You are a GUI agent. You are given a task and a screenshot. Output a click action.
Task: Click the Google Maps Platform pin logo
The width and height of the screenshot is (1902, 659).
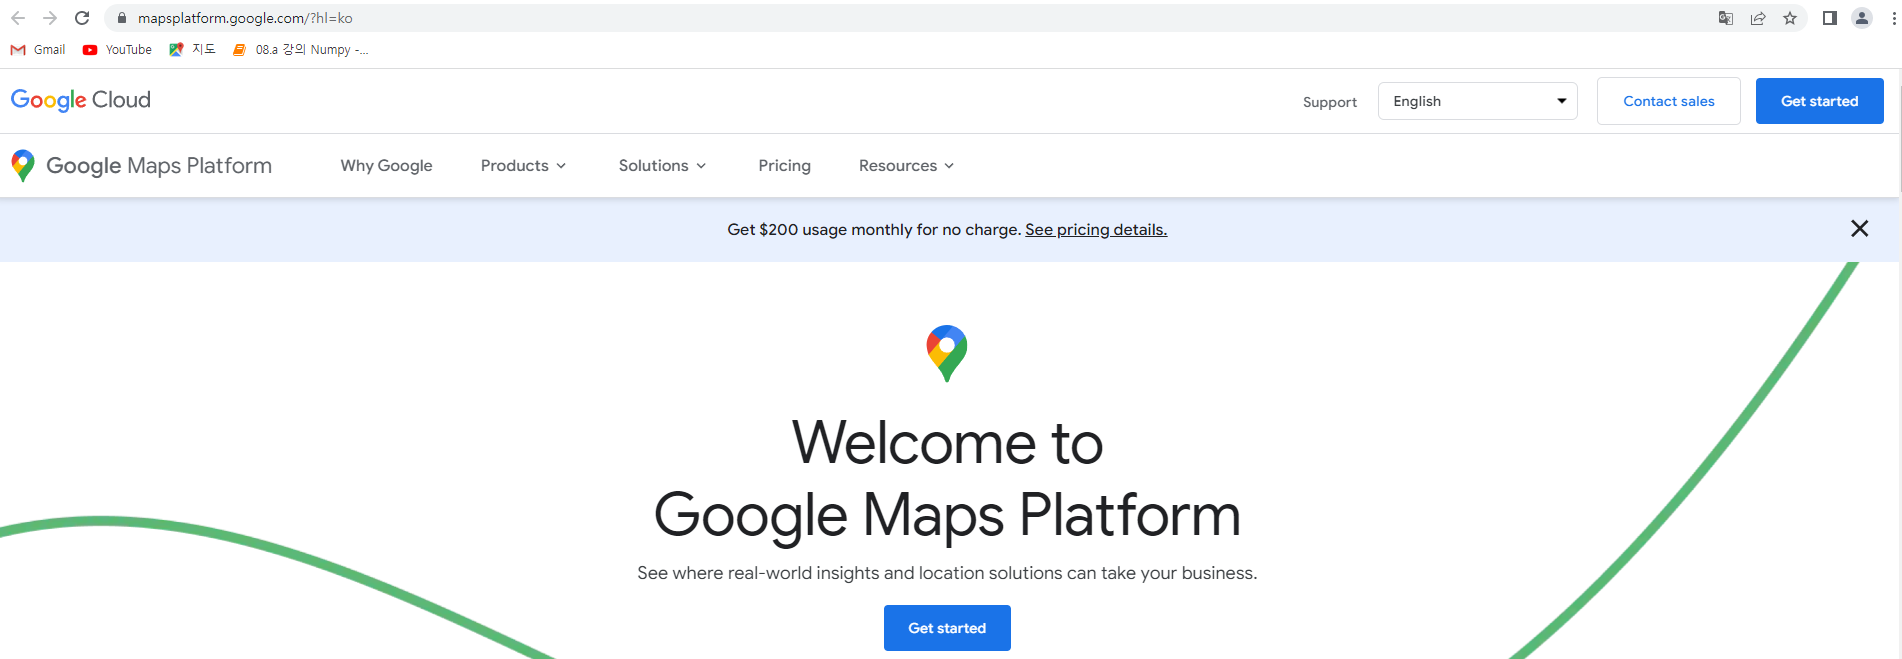[x=23, y=166]
